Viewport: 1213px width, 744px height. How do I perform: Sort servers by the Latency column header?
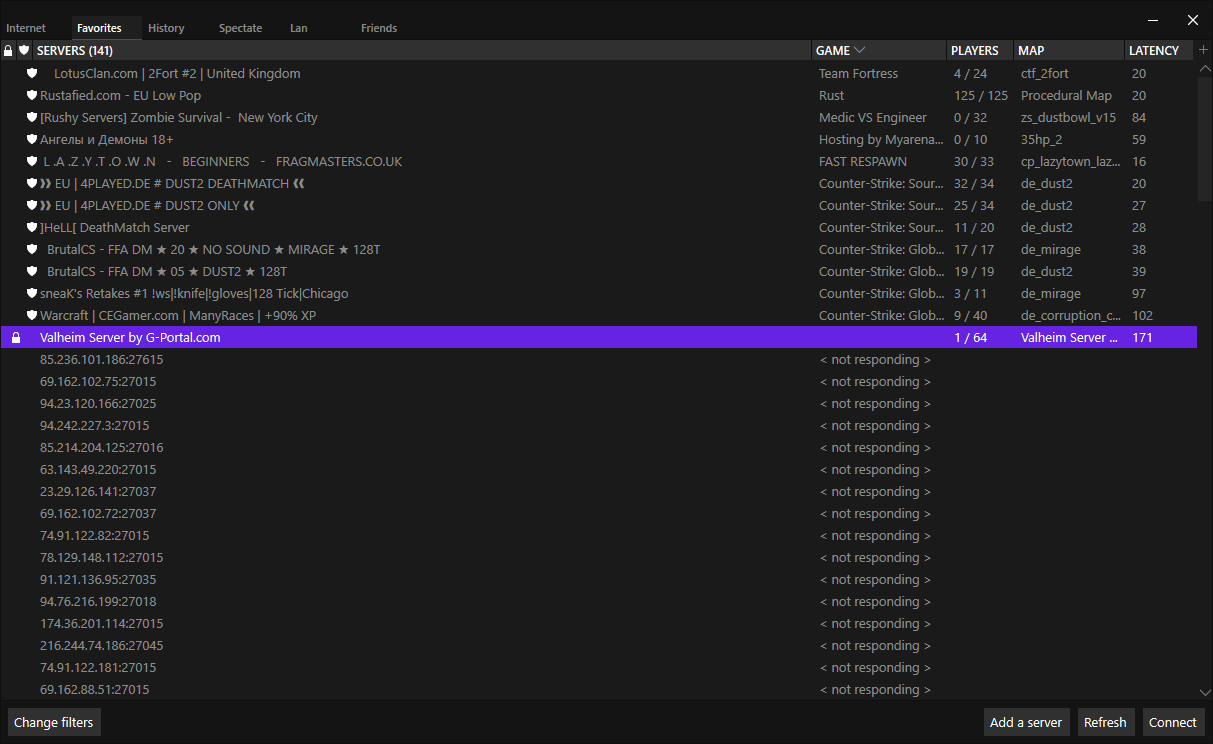[1153, 51]
